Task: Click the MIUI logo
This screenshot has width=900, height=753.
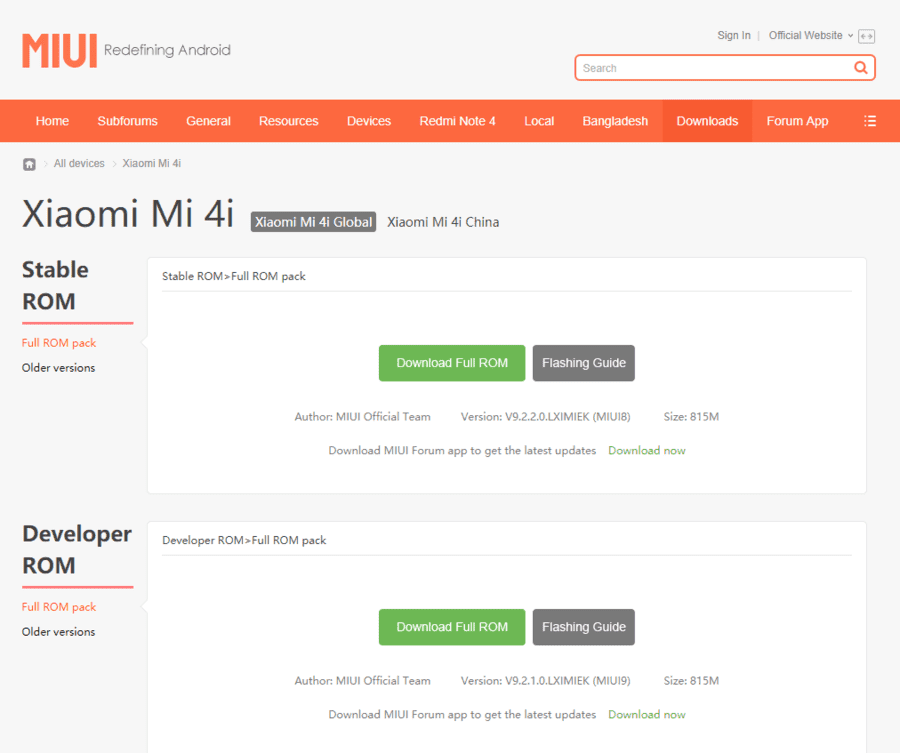Action: (60, 51)
